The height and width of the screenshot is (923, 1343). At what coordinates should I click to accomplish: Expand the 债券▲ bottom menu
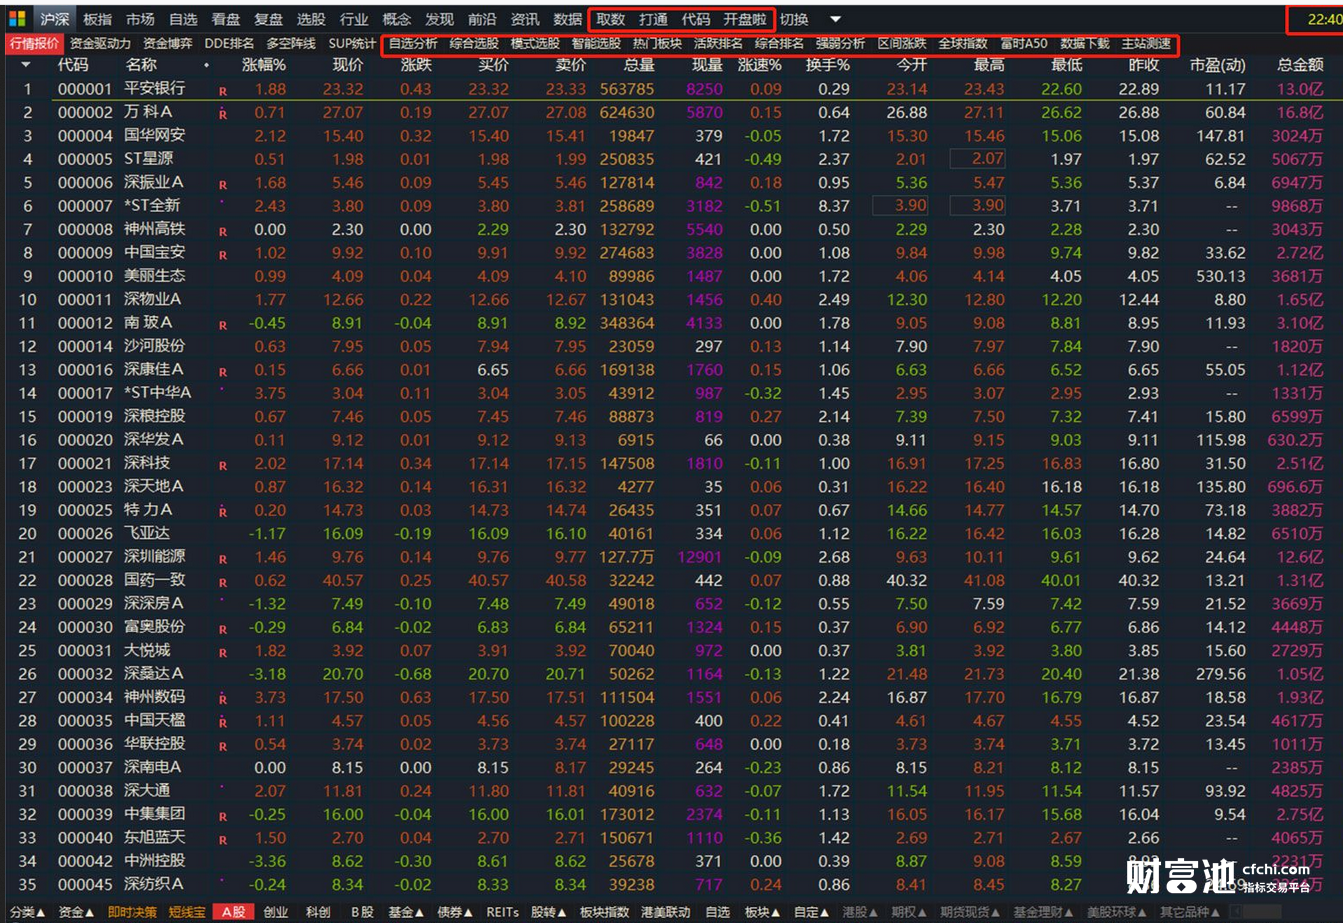[456, 912]
